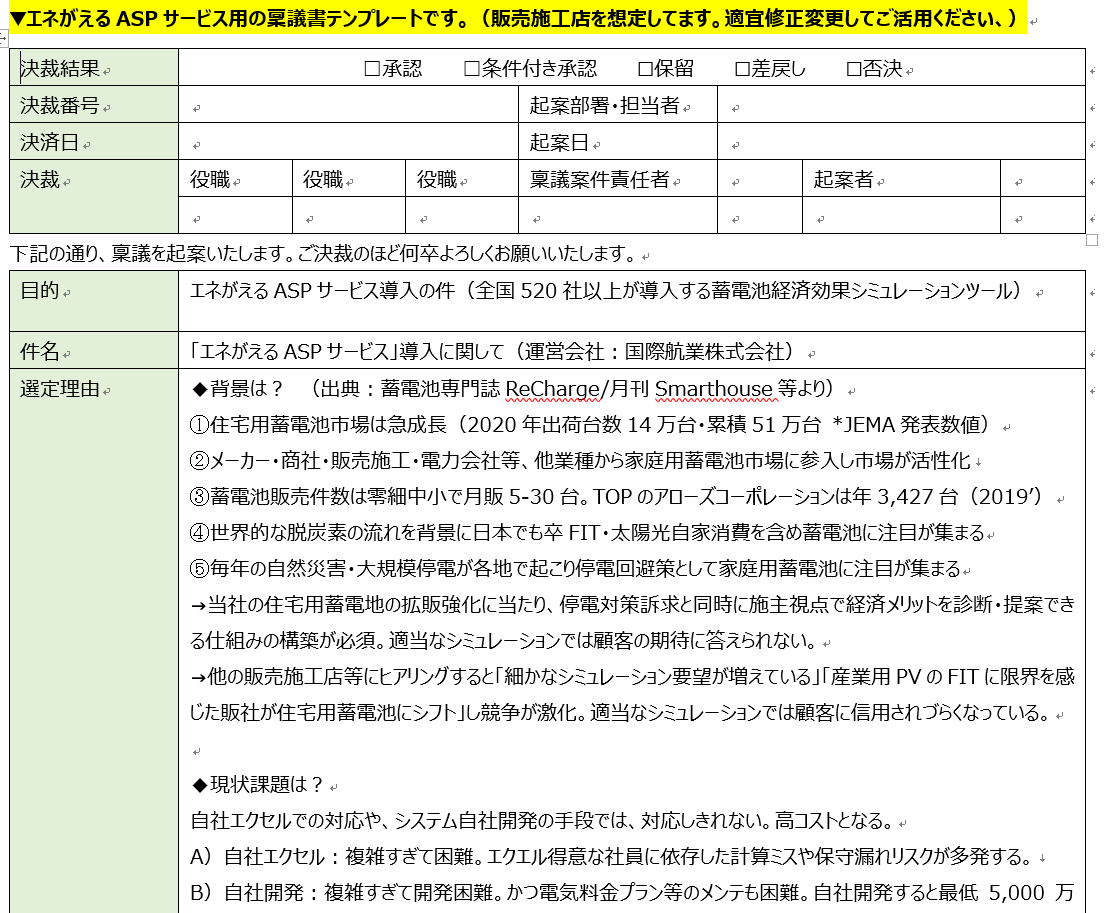
Task: Click the 決裁結果 label cell
Action: coord(94,68)
